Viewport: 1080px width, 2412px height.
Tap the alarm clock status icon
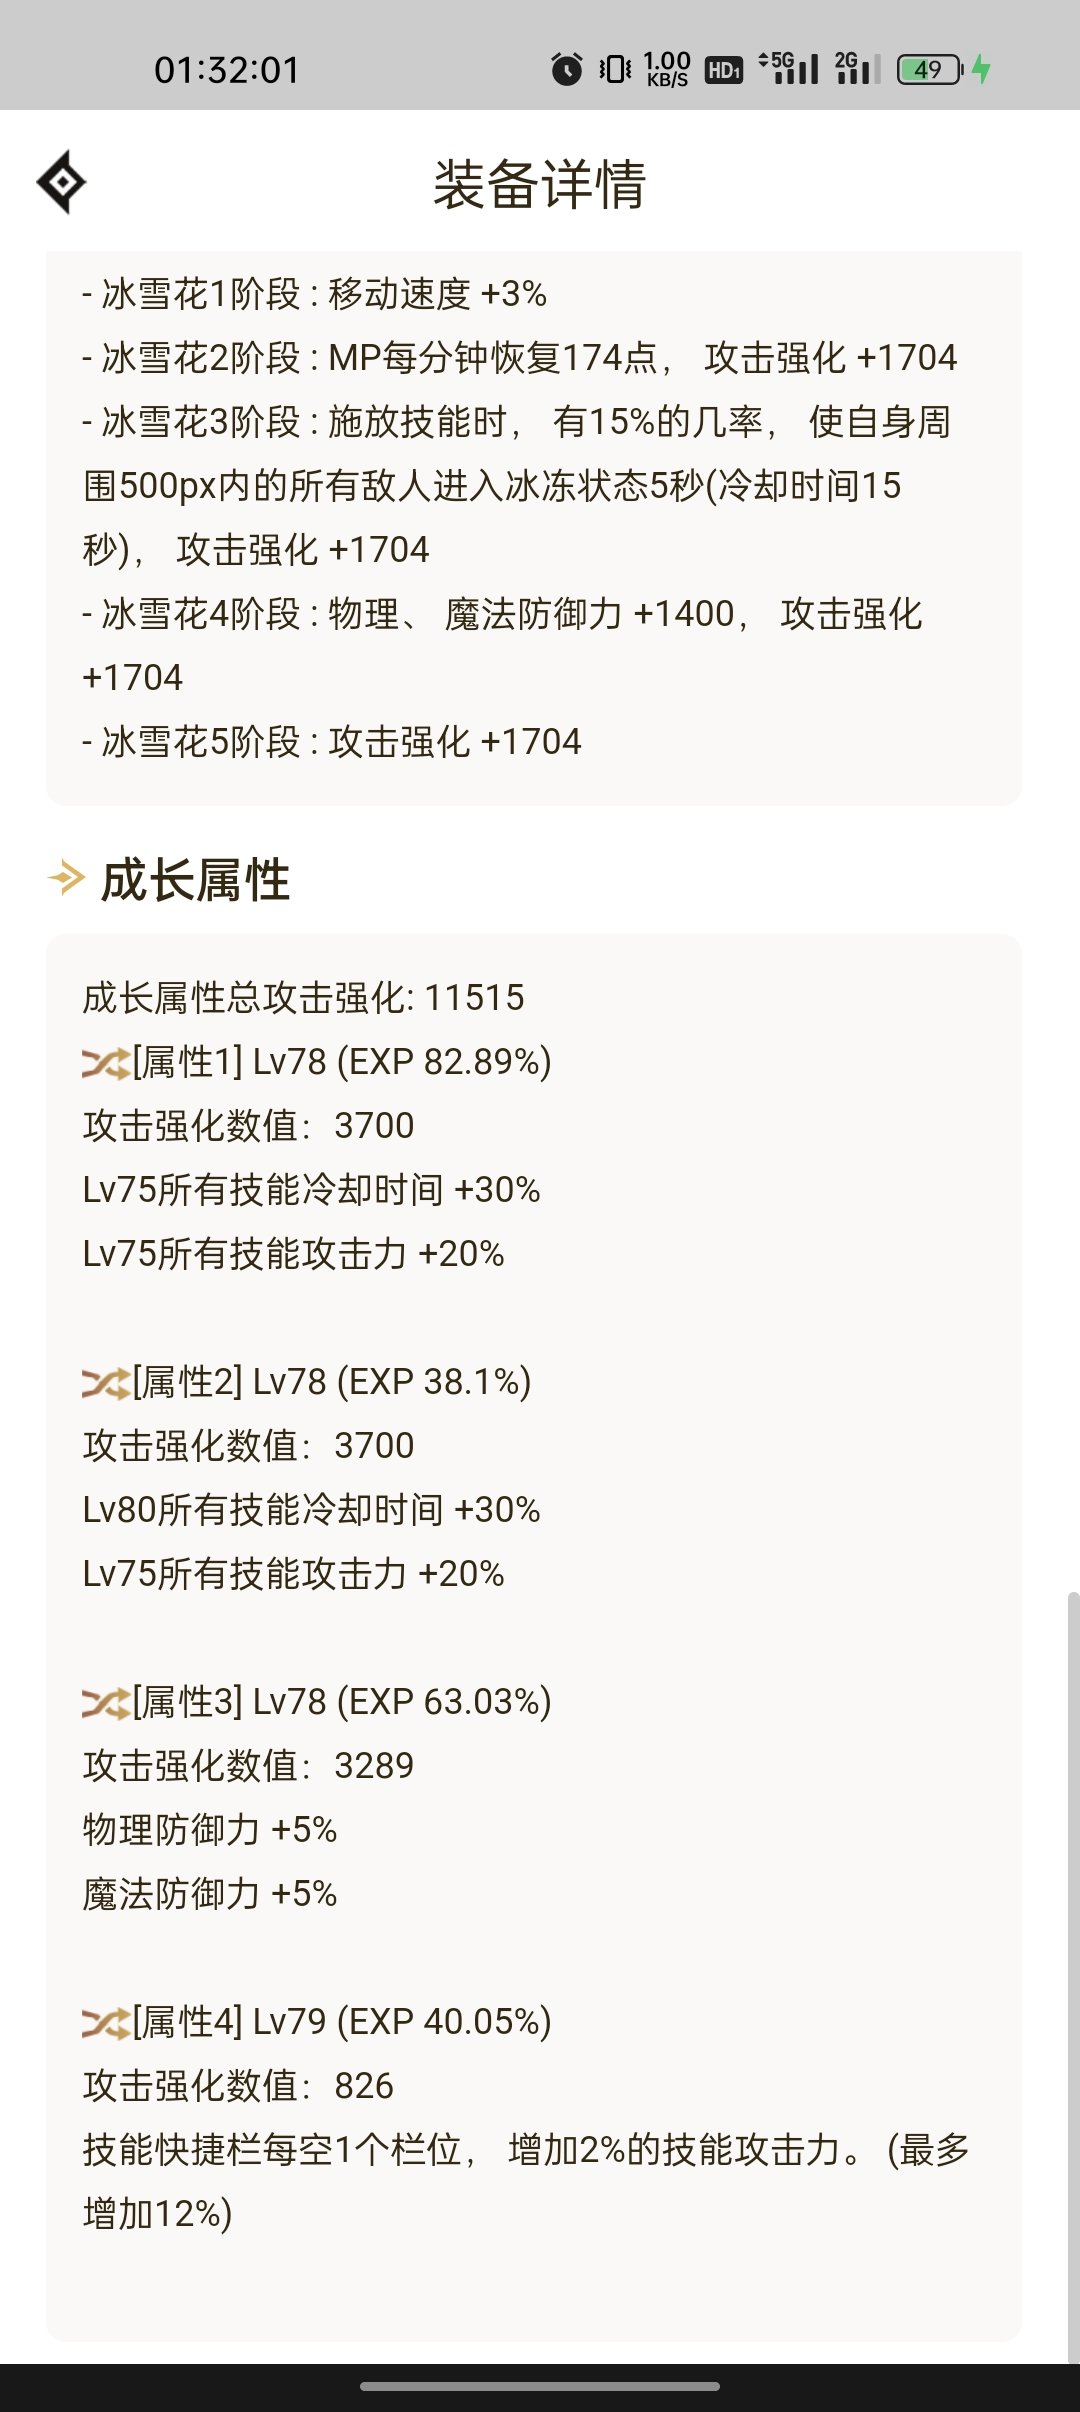[567, 69]
